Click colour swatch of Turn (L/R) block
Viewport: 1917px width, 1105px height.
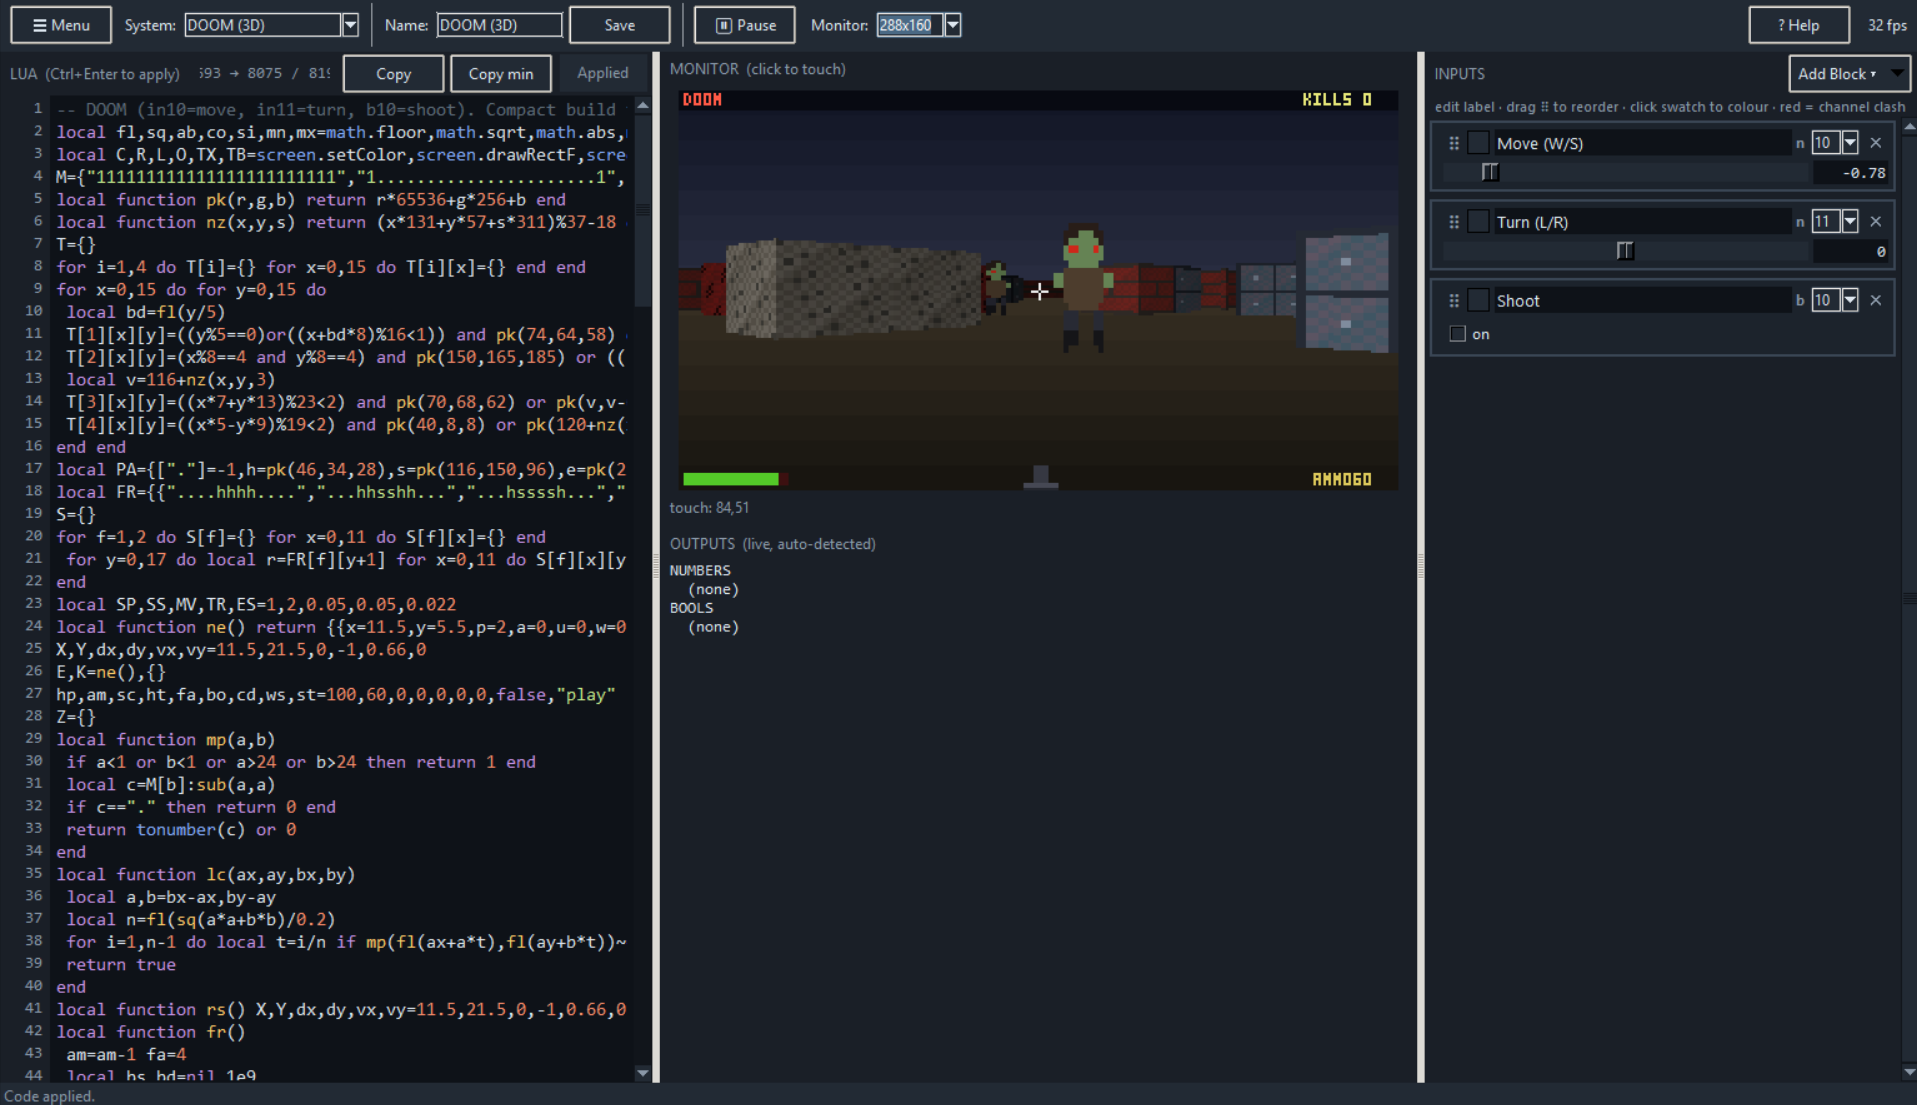1478,222
